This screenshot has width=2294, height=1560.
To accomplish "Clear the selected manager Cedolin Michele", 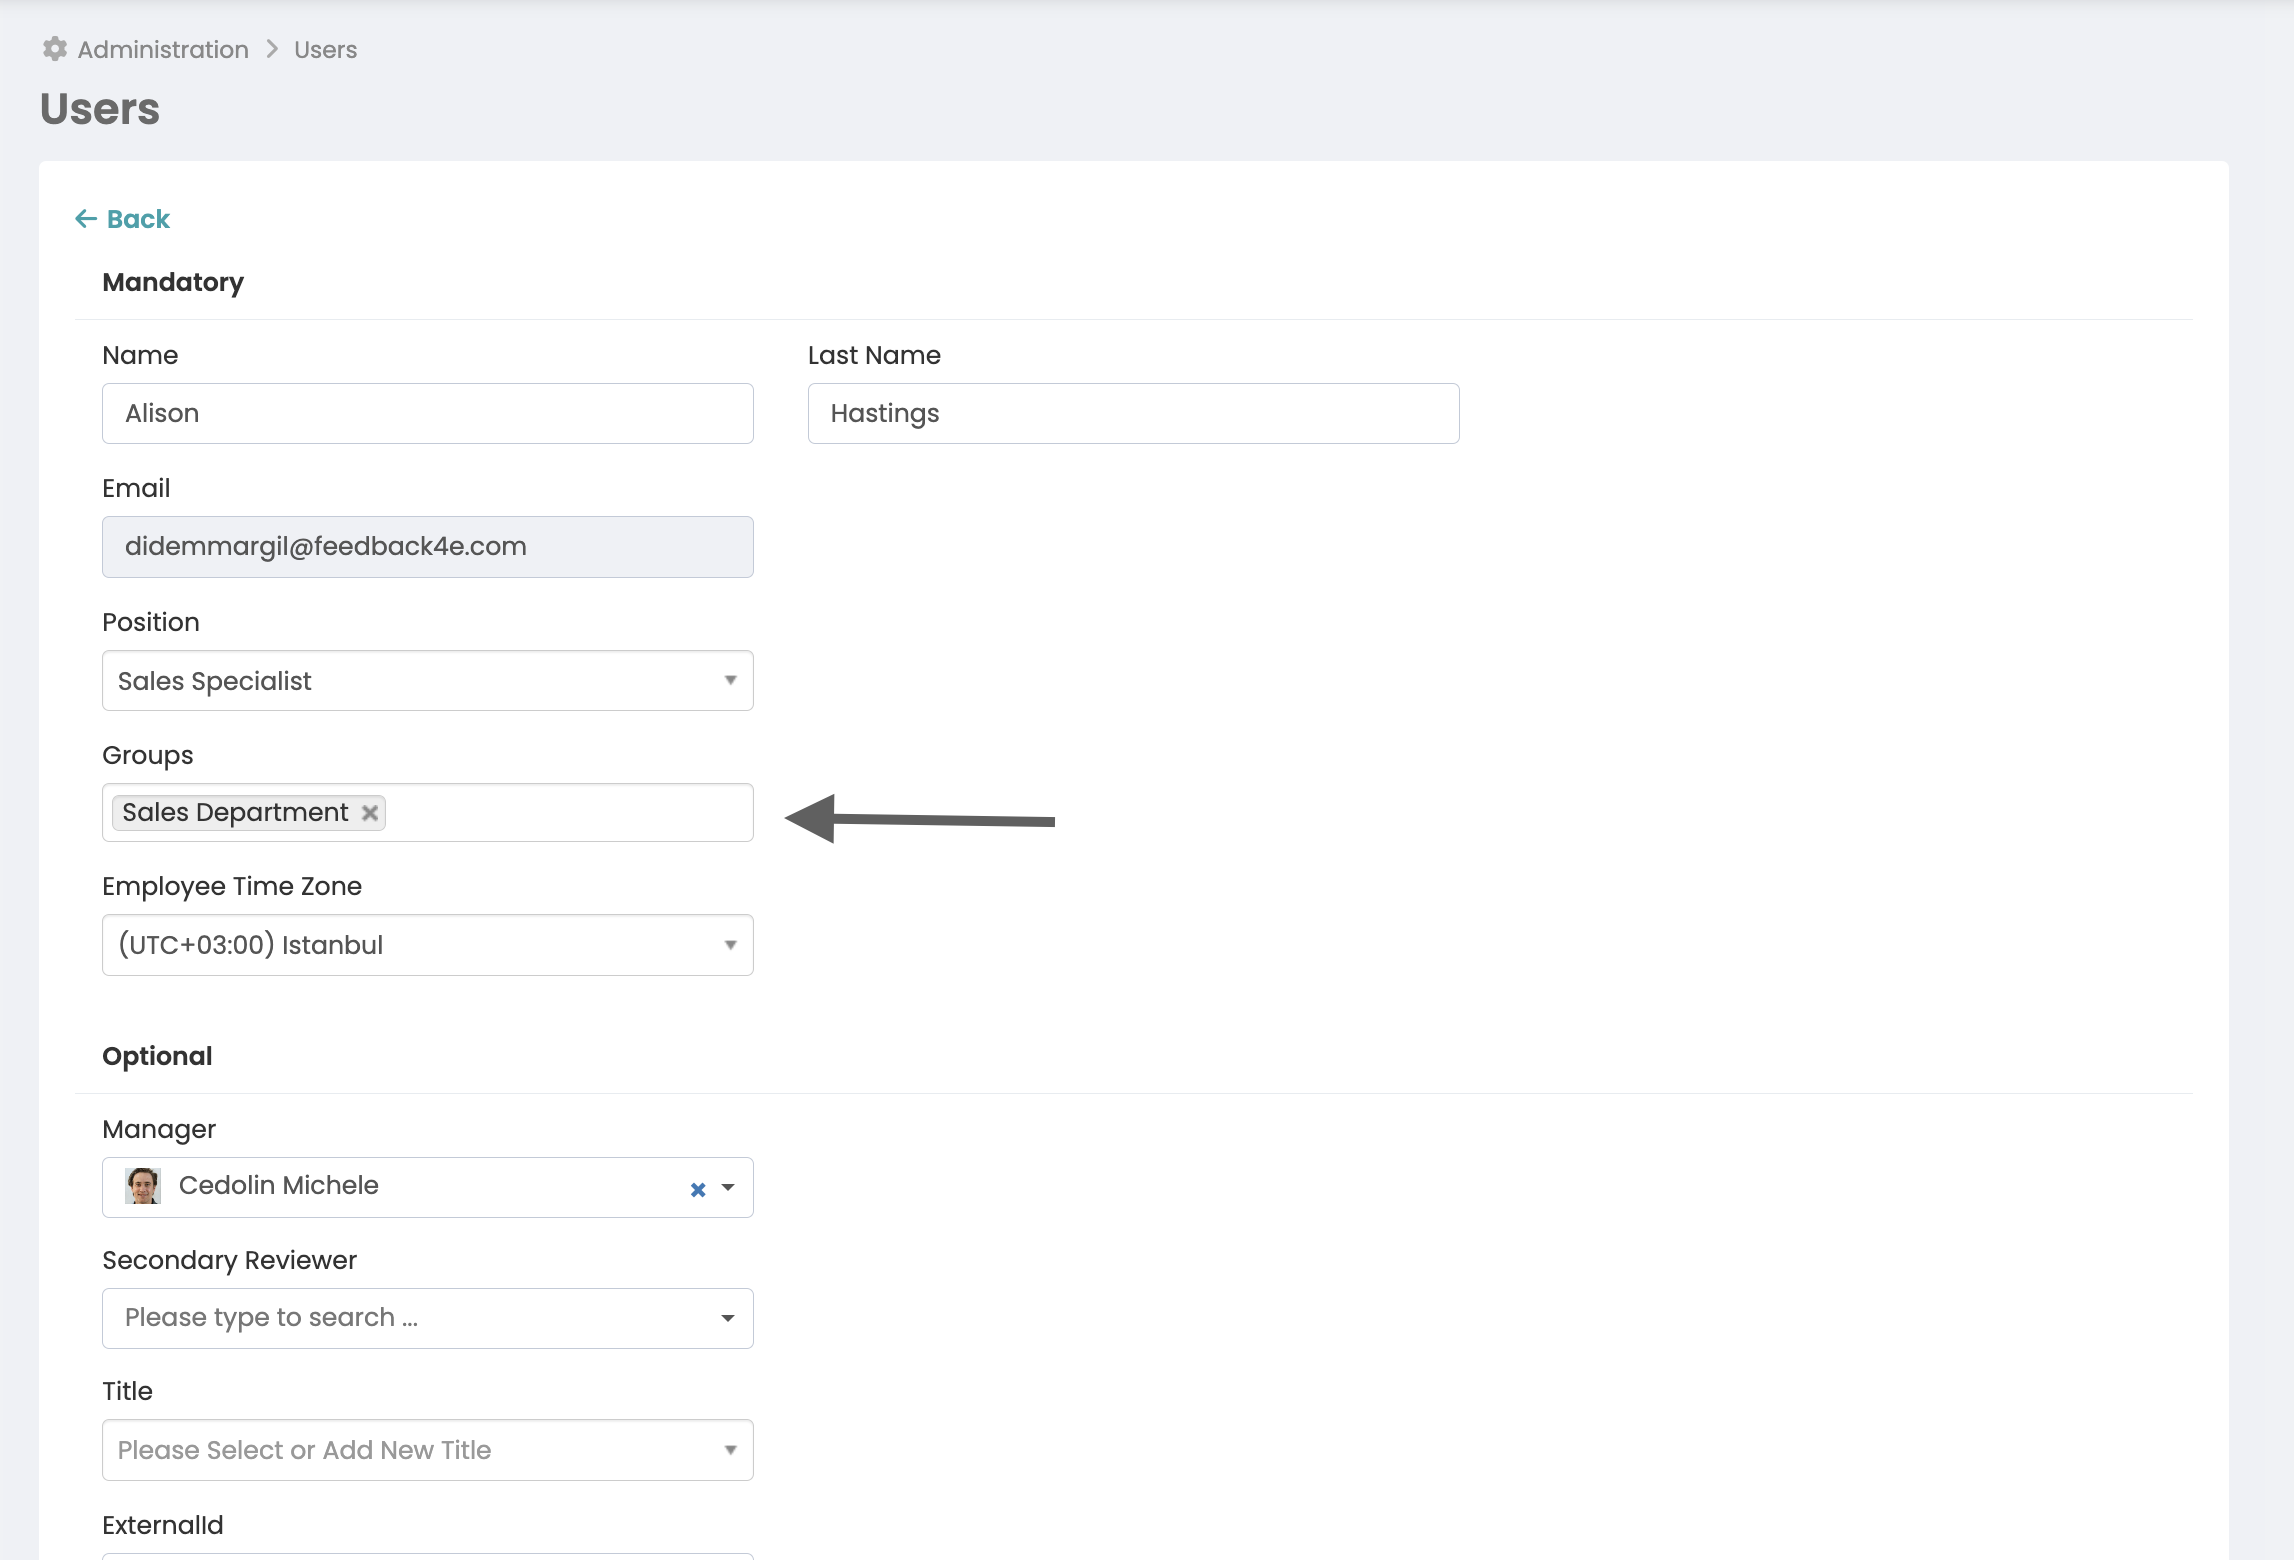I will [698, 1189].
